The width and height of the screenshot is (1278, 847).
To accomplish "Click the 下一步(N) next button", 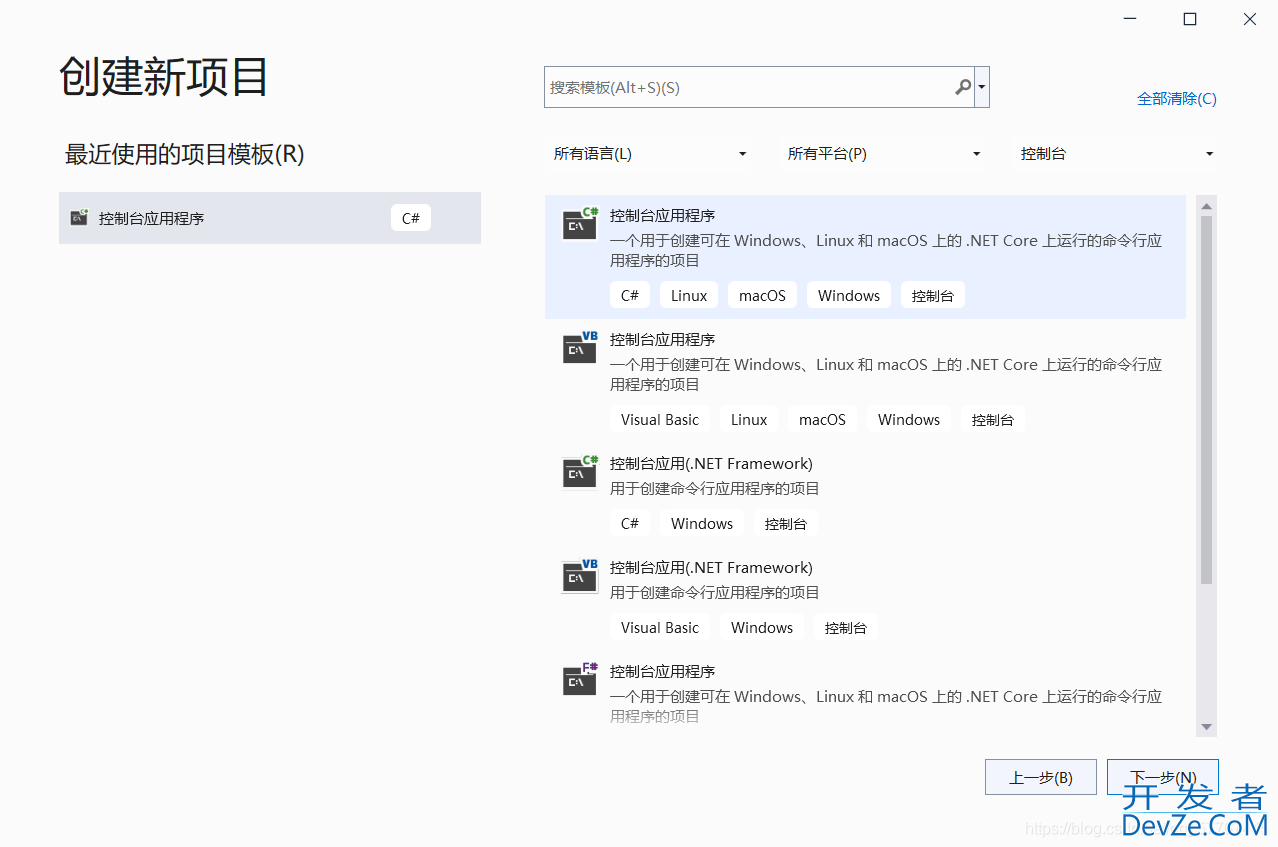I will click(x=1163, y=777).
